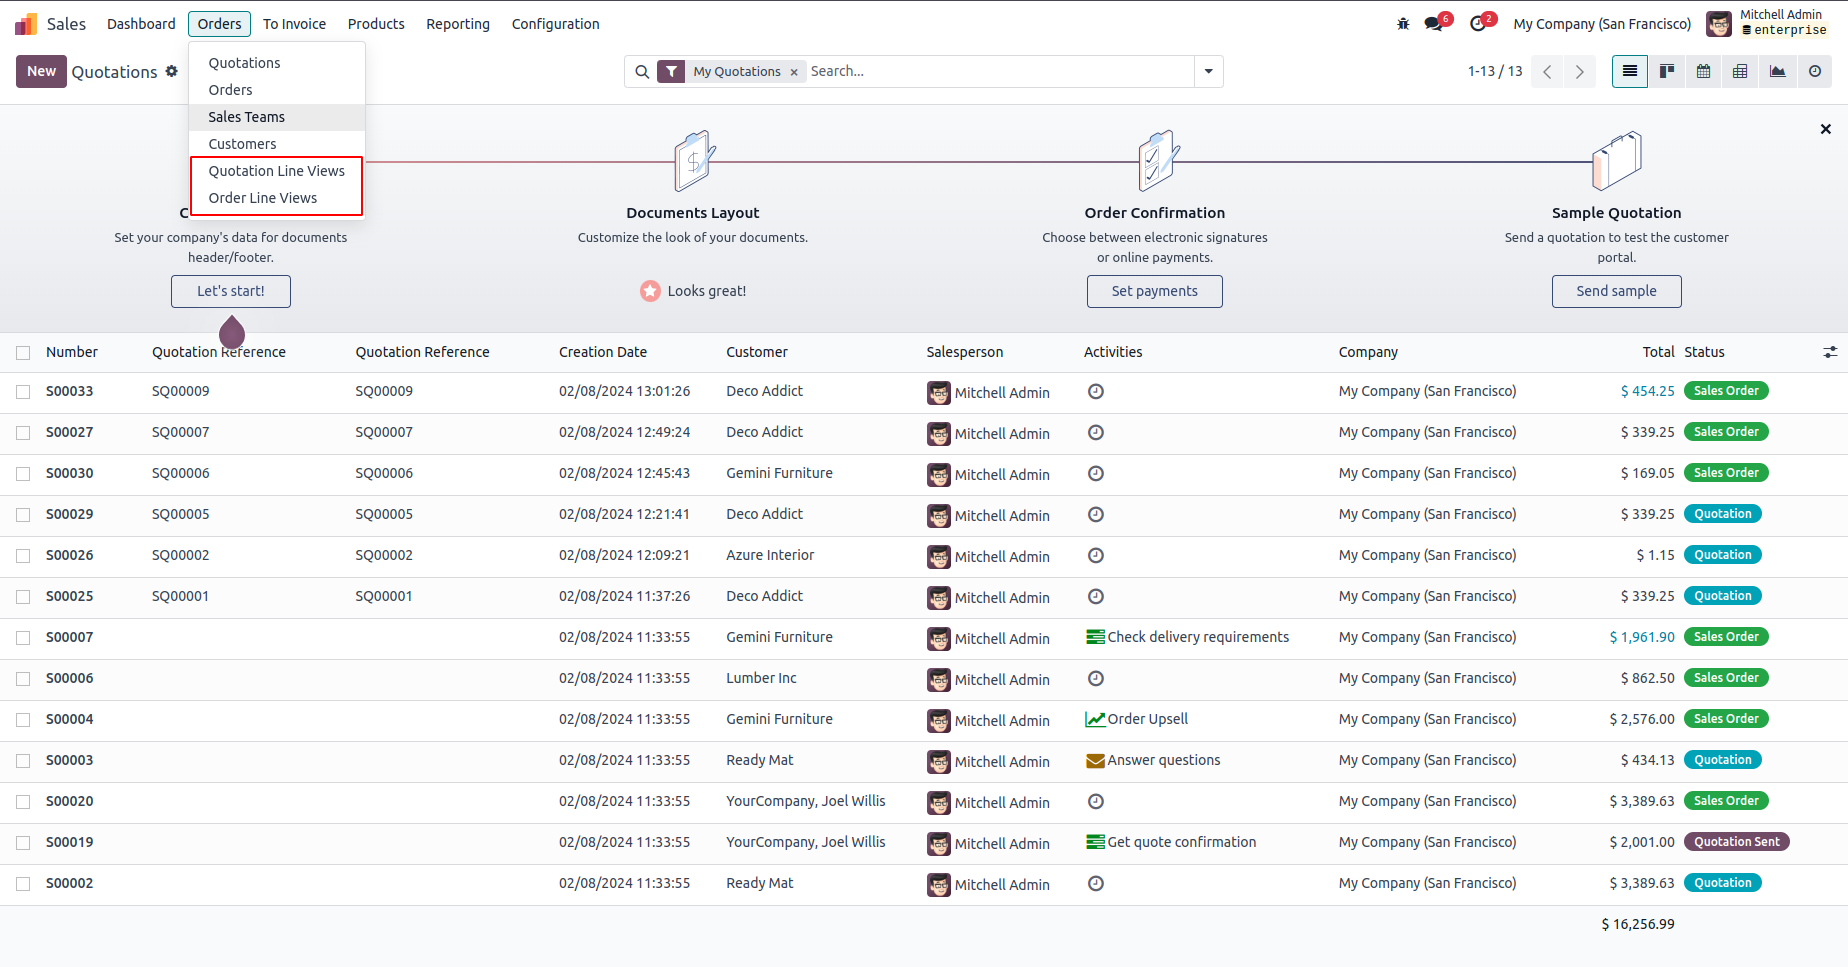Open the optional columns adjust menu
Screen dimensions: 1848x967
coord(1830,352)
